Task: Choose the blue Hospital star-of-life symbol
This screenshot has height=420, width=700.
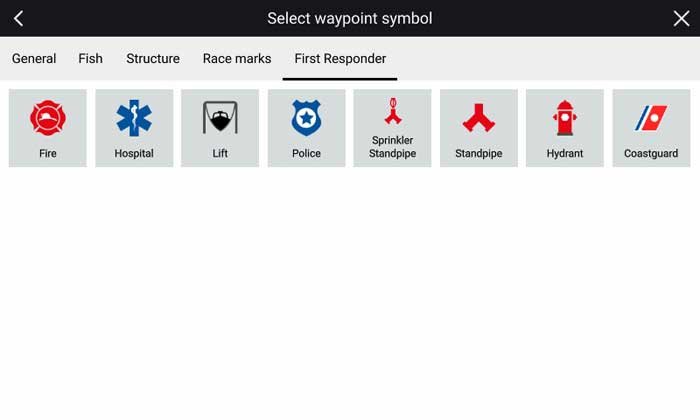Action: pos(134,119)
